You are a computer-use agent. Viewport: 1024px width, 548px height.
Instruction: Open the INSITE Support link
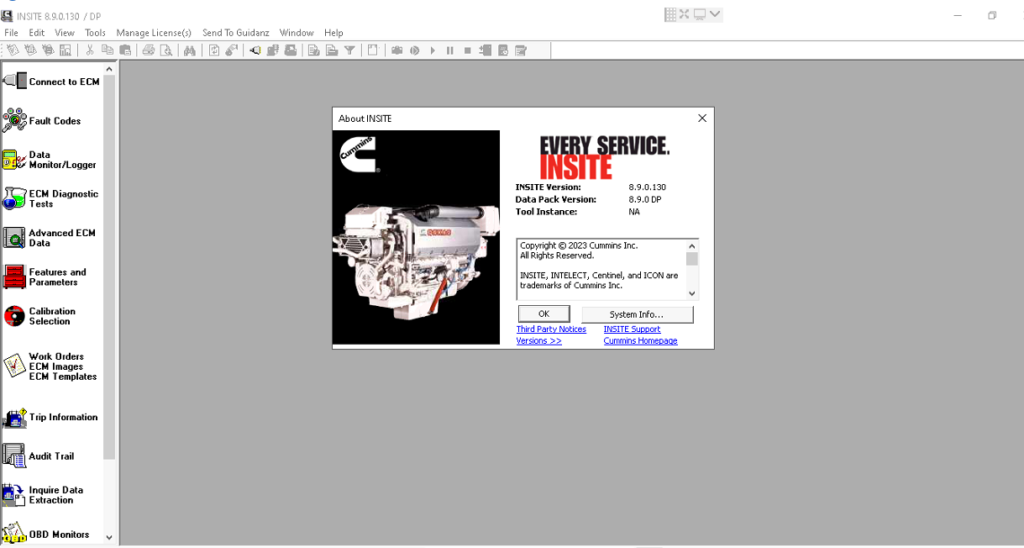[631, 329]
